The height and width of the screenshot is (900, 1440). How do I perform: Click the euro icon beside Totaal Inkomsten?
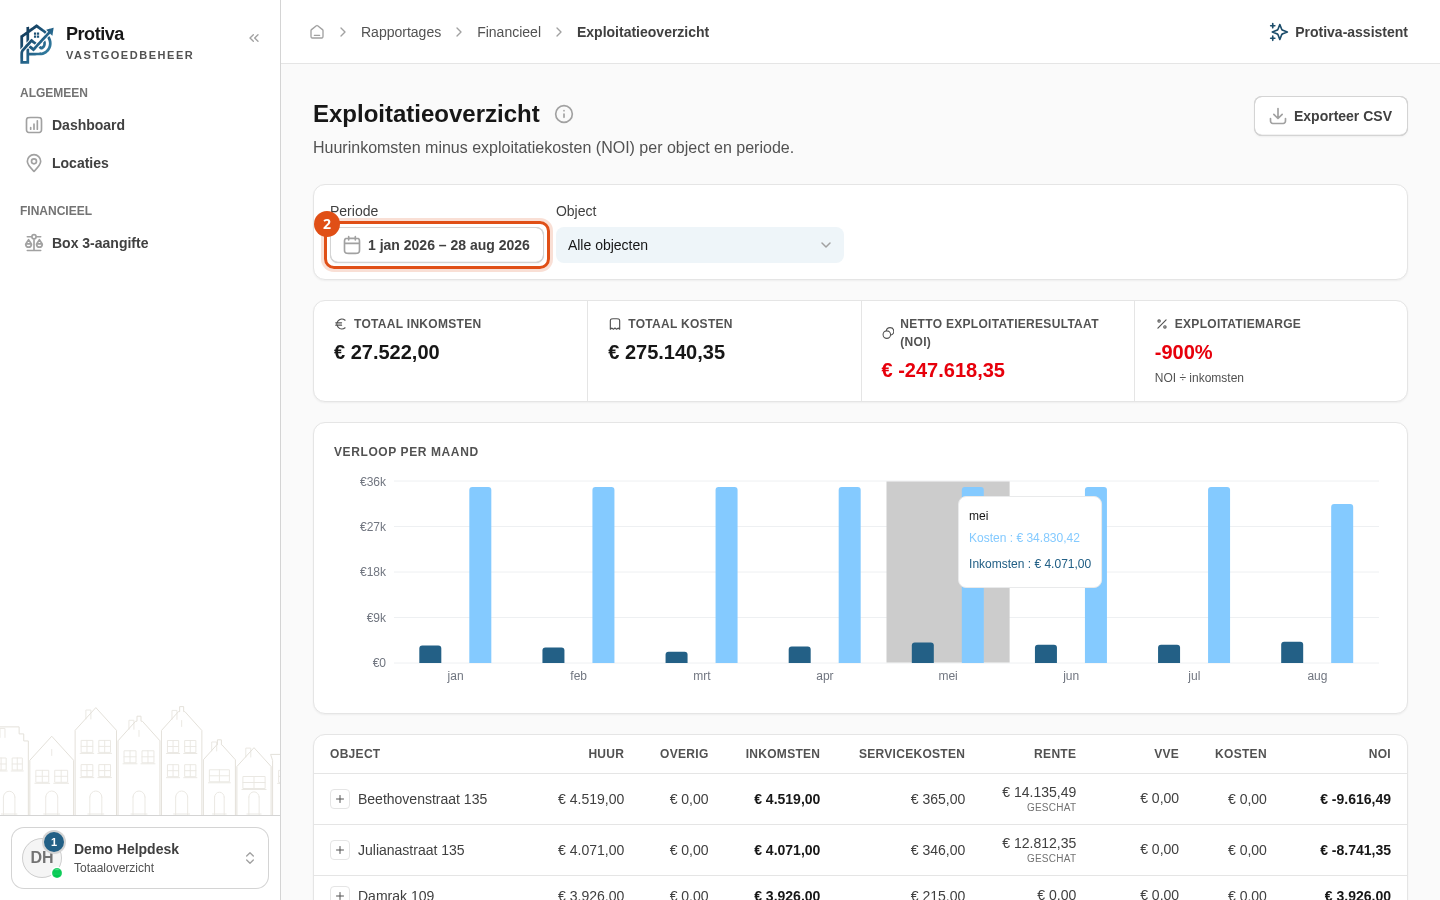(340, 324)
